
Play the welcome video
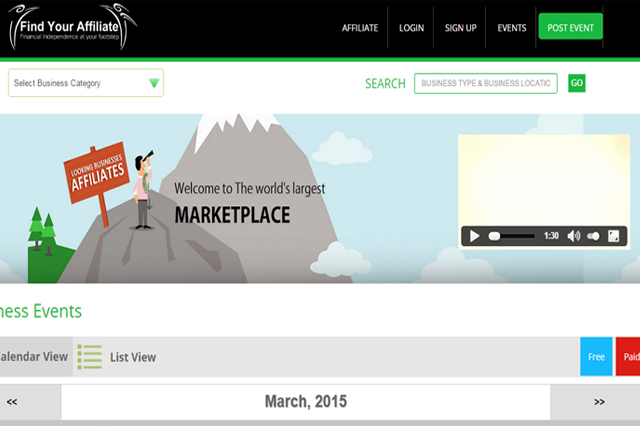[475, 236]
